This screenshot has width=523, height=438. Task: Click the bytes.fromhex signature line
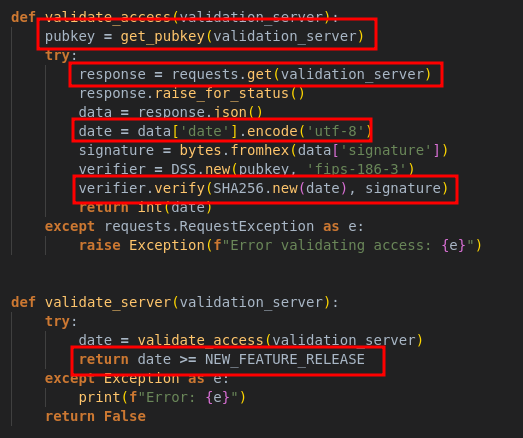point(263,150)
